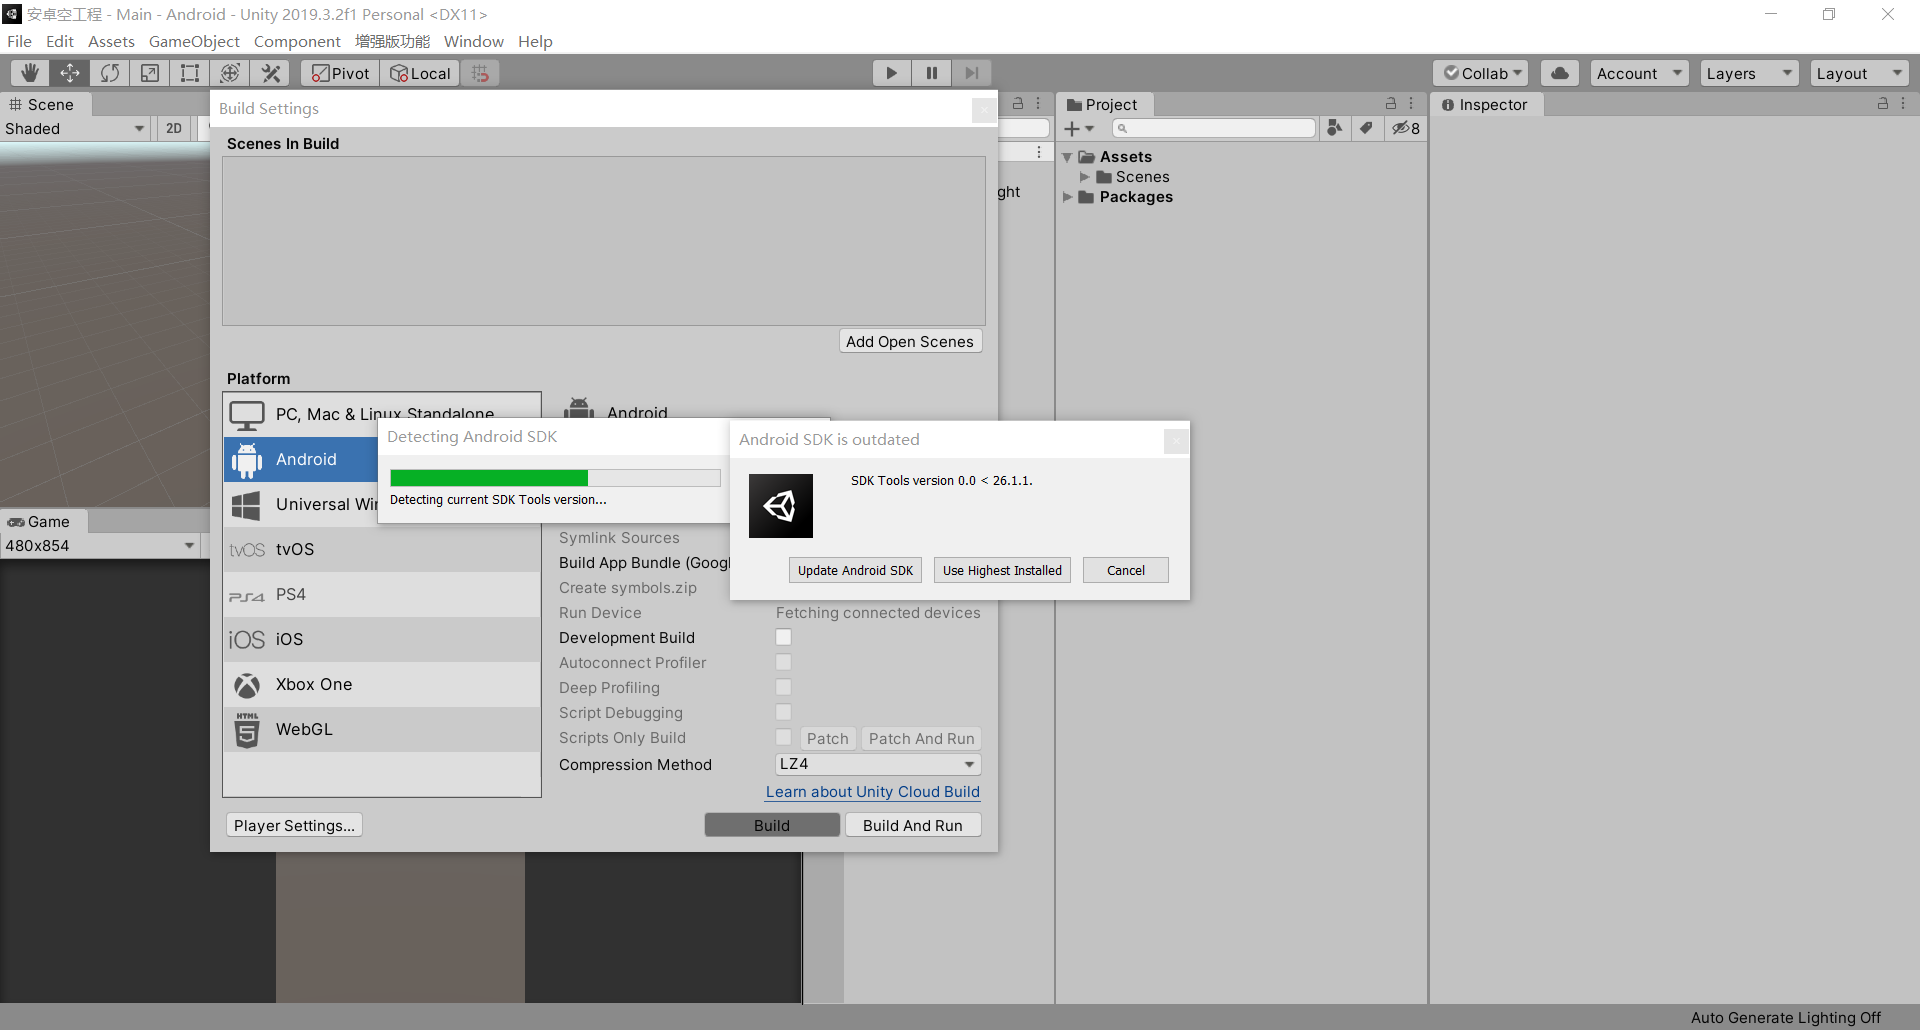The image size is (1920, 1030).
Task: Select the tvOS platform
Action: coord(382,549)
